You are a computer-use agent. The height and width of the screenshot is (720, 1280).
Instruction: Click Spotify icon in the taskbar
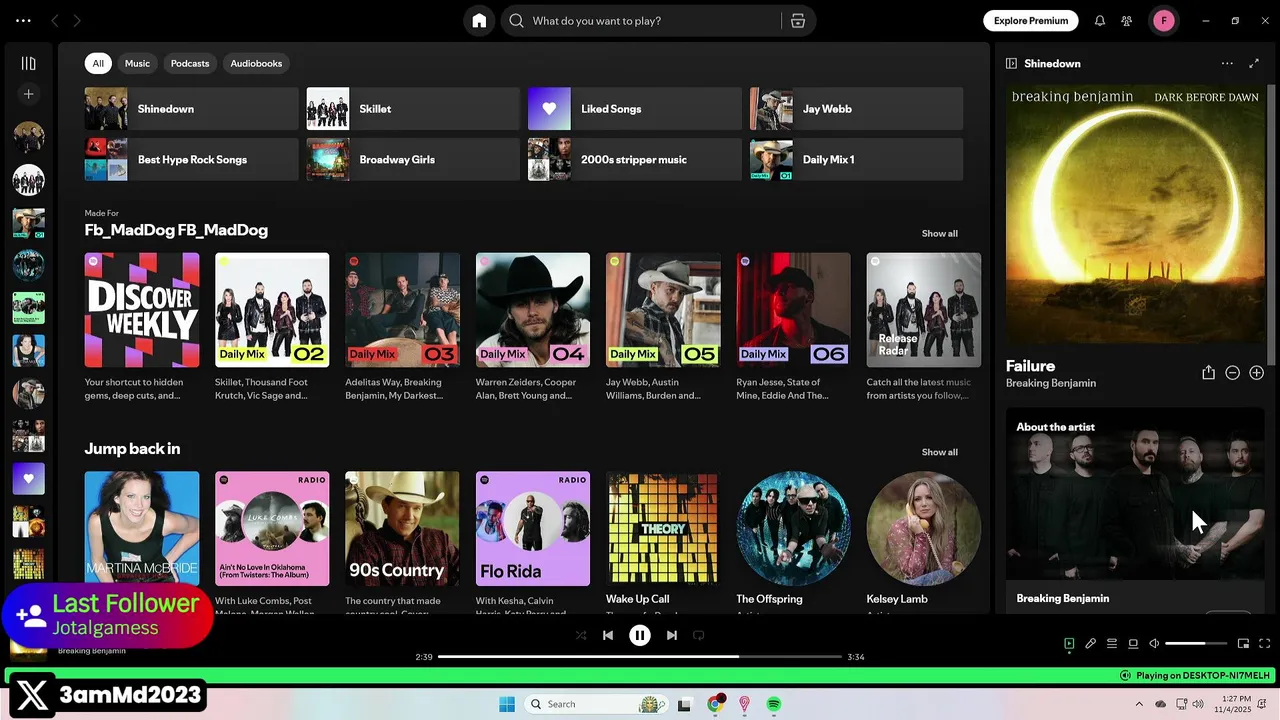[x=774, y=704]
